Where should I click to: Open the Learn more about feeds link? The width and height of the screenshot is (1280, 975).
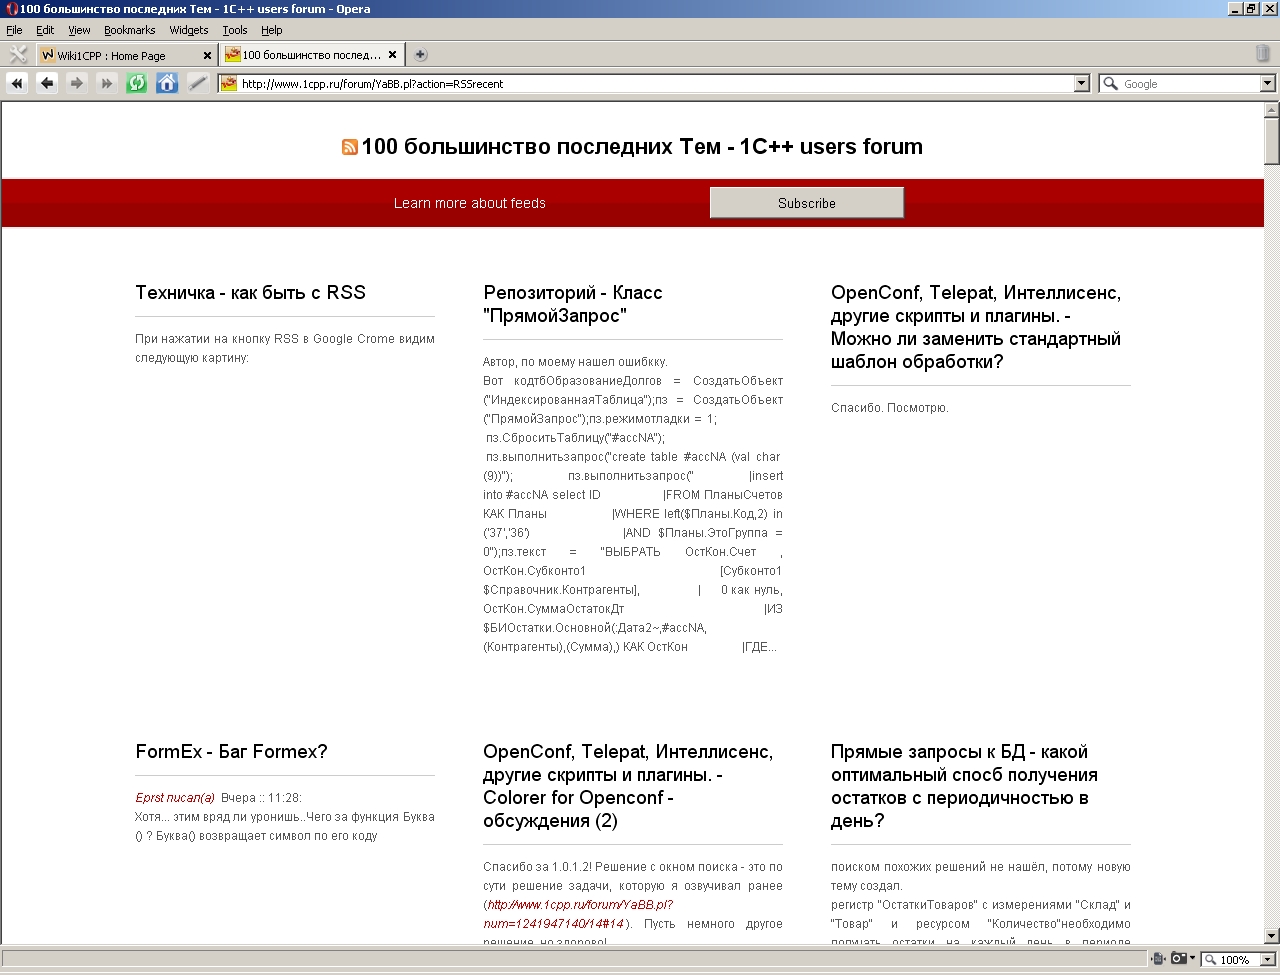[x=469, y=203]
